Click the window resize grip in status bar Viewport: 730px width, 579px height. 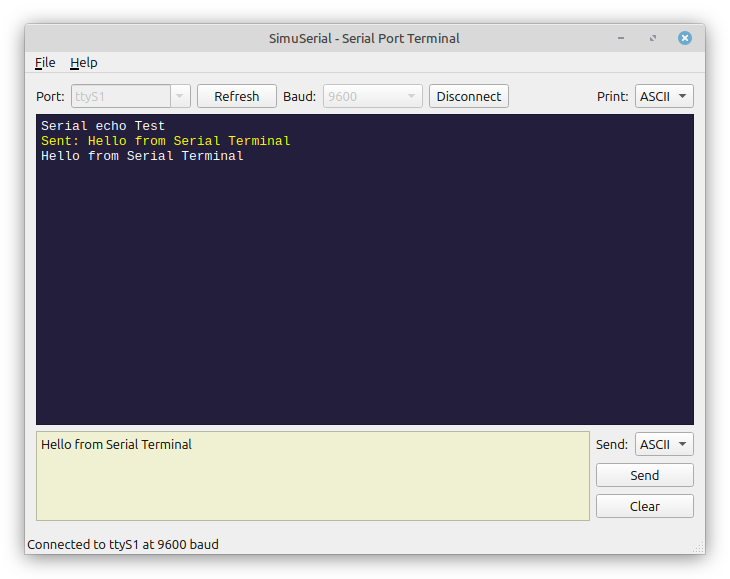[699, 548]
